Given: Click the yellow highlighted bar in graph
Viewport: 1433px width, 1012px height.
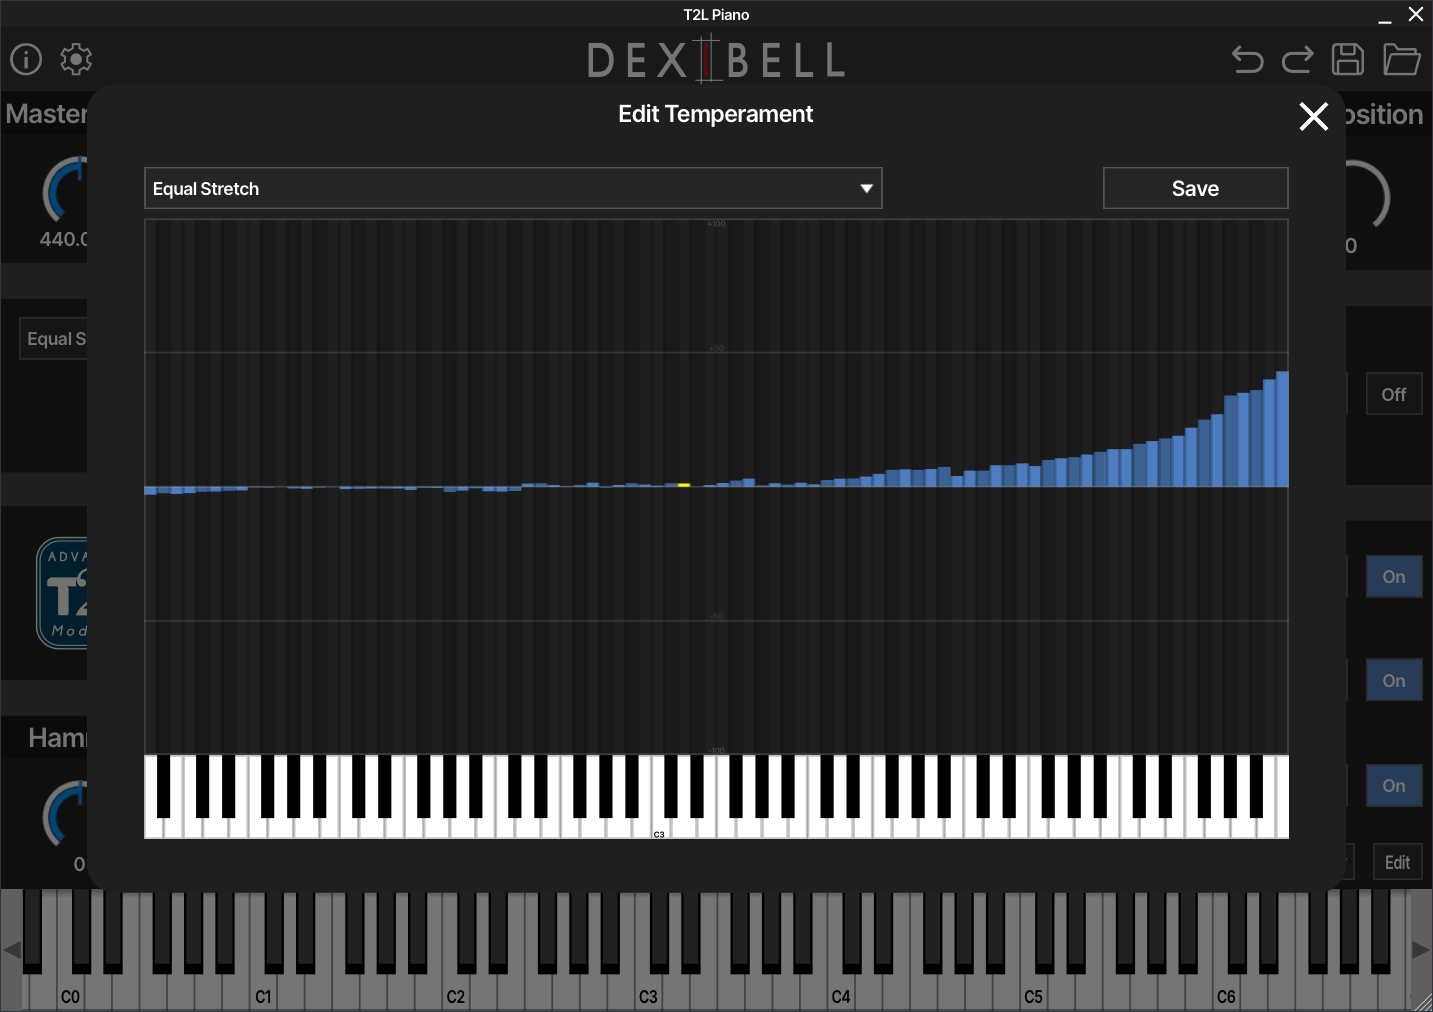Looking at the screenshot, I should pyautogui.click(x=684, y=485).
